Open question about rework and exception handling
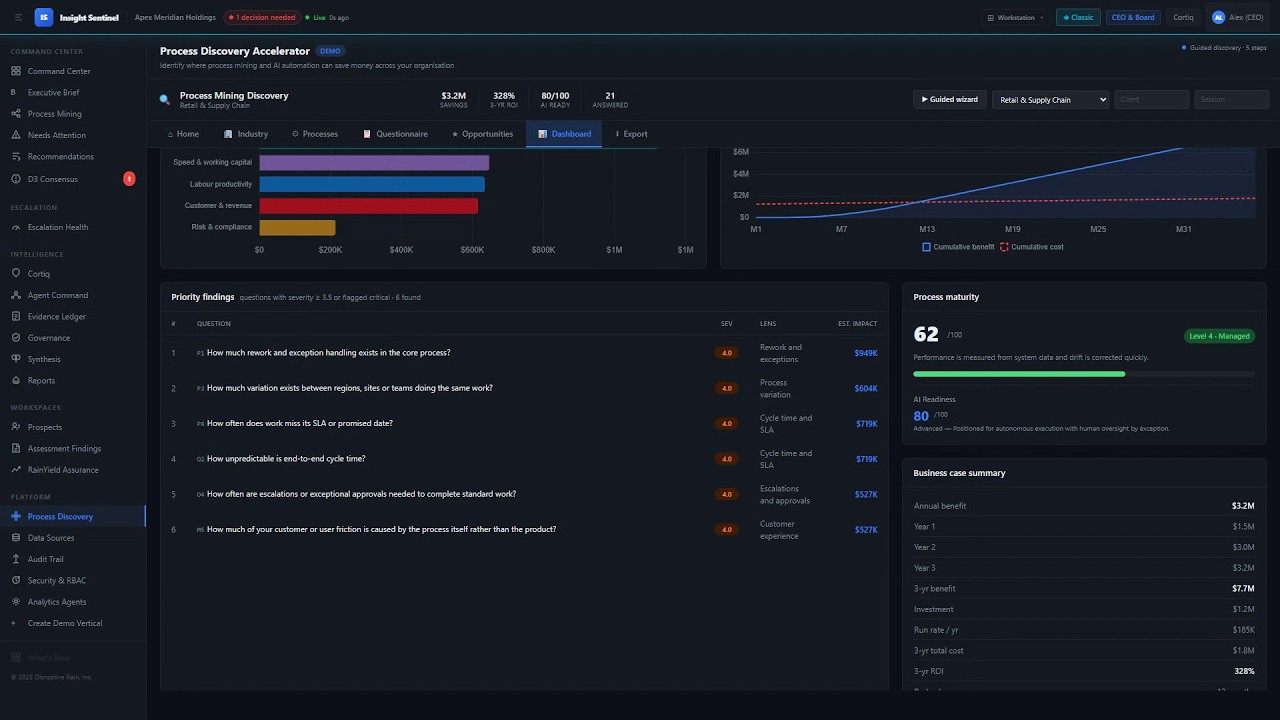Screen dimensions: 1280x720 328,353
